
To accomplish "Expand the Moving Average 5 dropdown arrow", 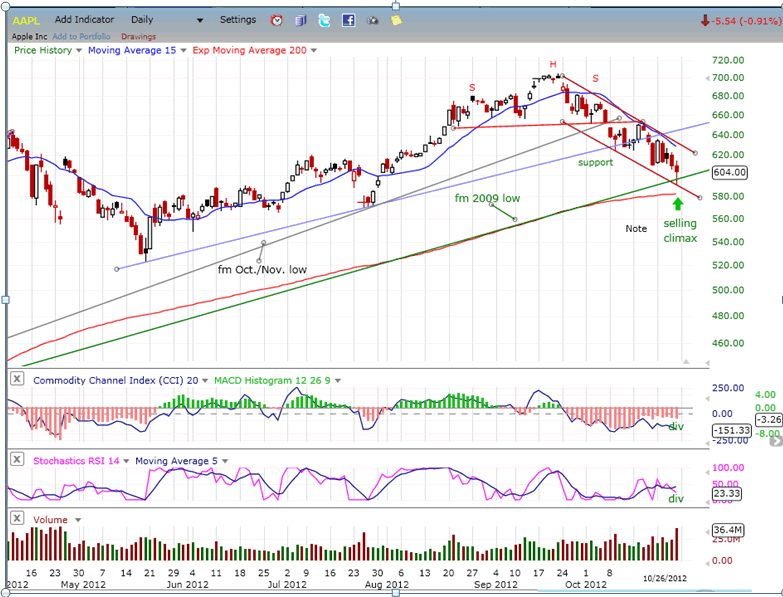I will click(225, 461).
